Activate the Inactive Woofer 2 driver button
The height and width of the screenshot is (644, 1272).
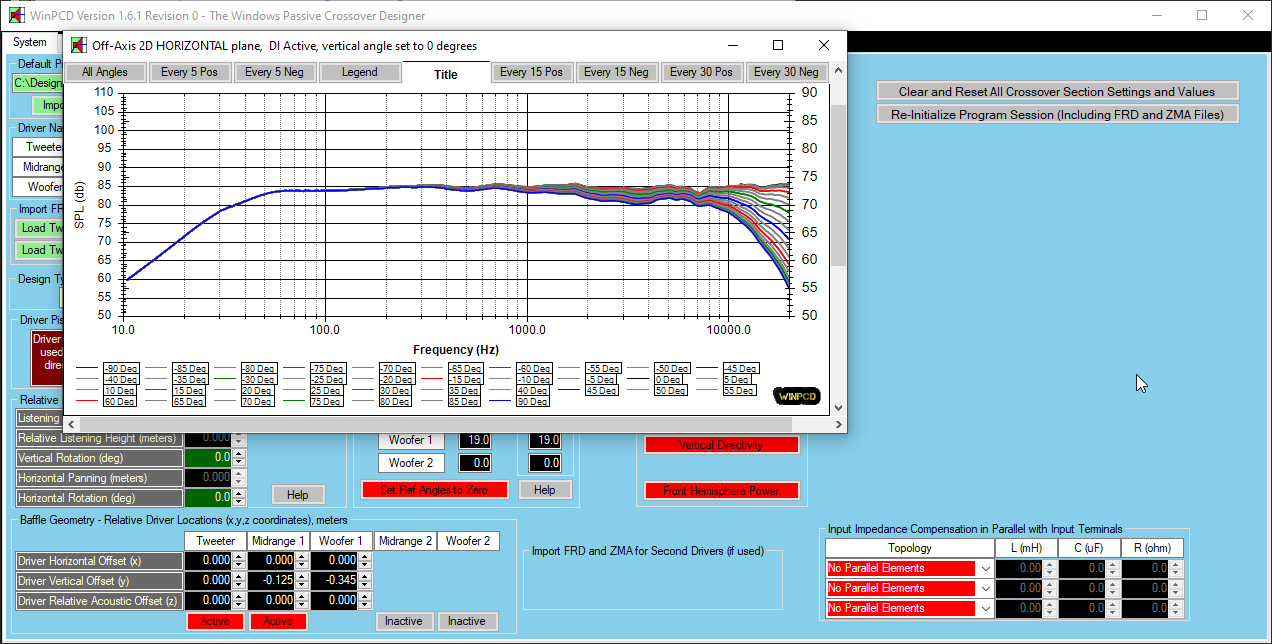467,621
